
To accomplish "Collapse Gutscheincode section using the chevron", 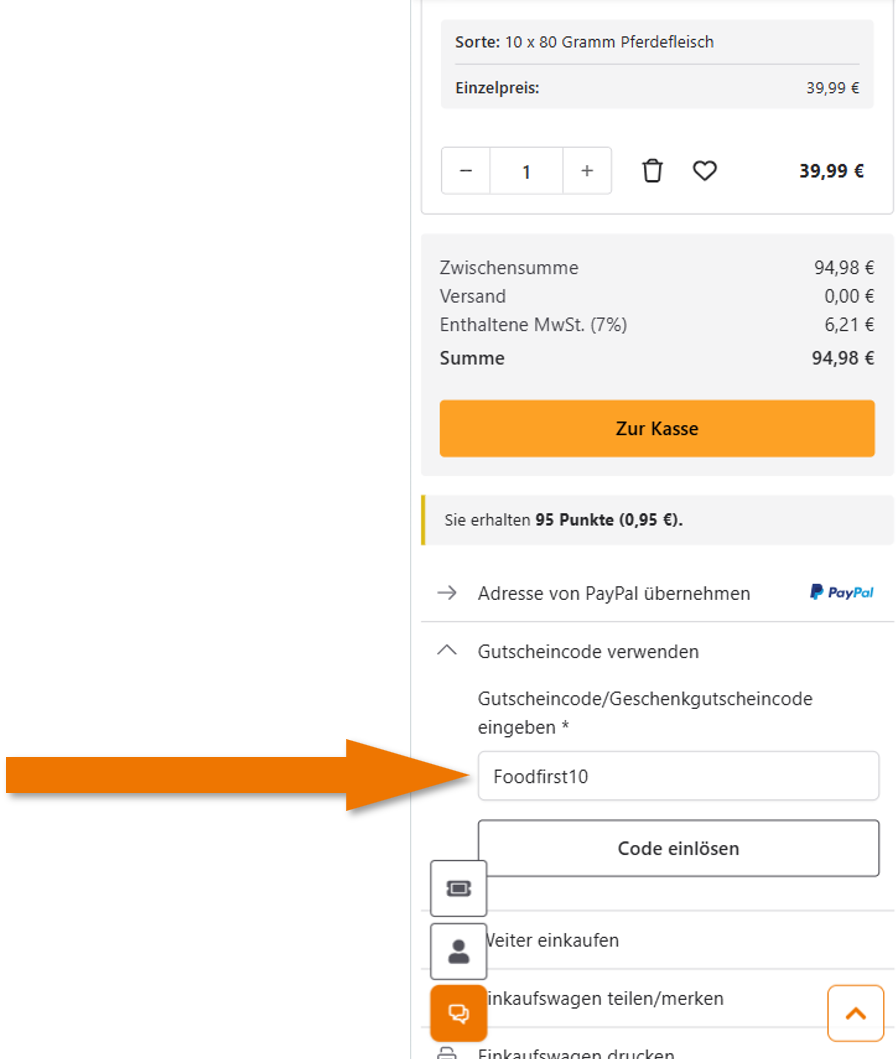I will [x=448, y=651].
